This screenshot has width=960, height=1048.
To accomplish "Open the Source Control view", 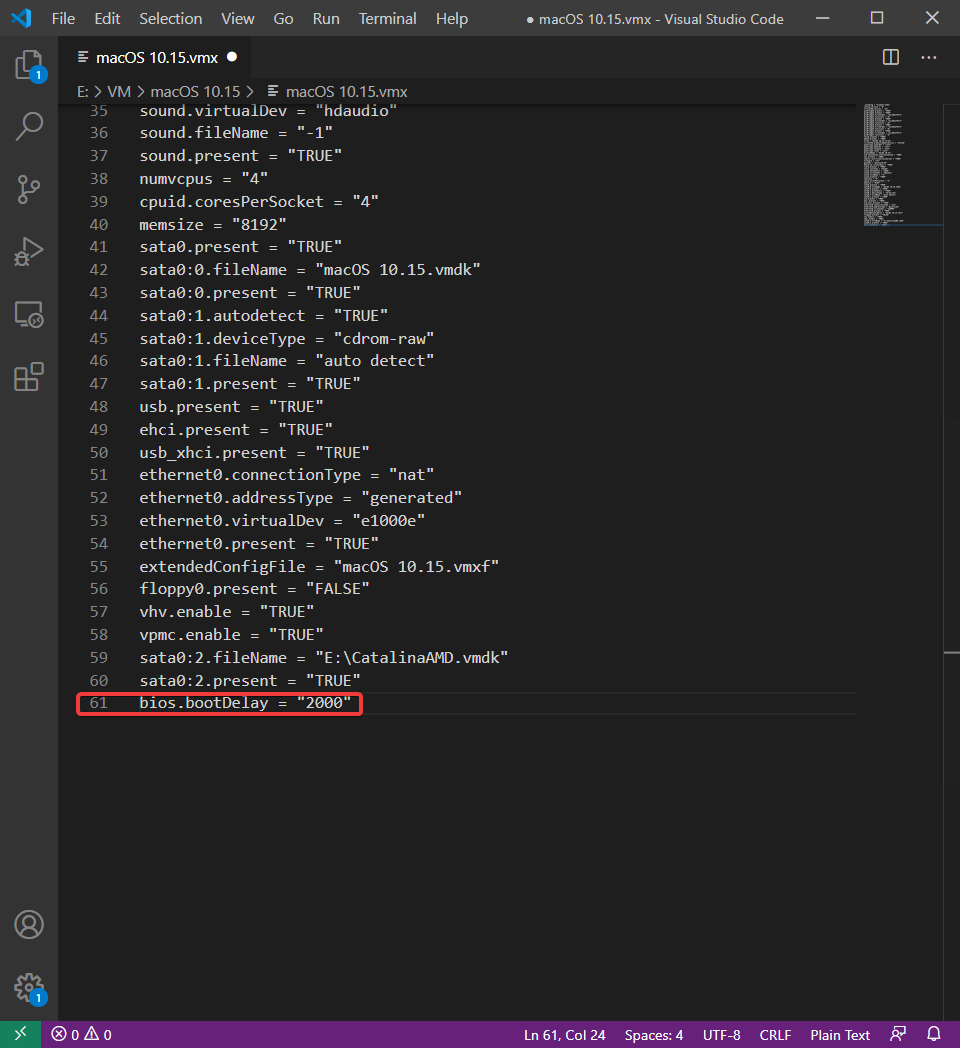I will click(x=29, y=189).
